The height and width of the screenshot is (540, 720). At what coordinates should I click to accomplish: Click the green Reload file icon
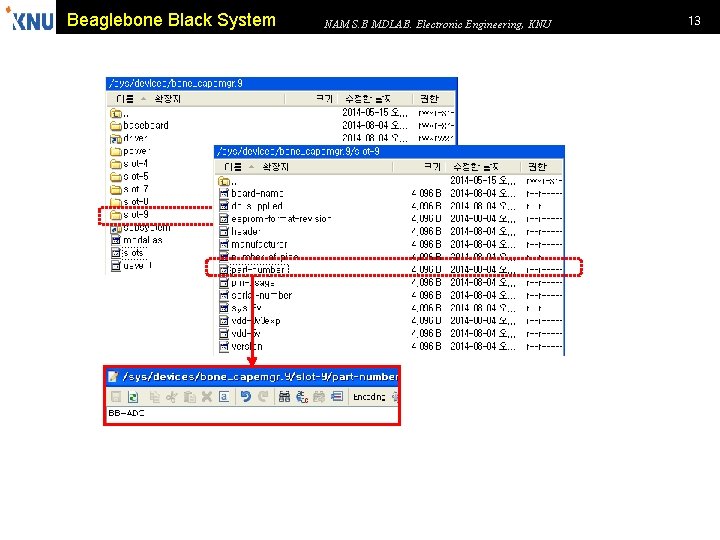133,397
